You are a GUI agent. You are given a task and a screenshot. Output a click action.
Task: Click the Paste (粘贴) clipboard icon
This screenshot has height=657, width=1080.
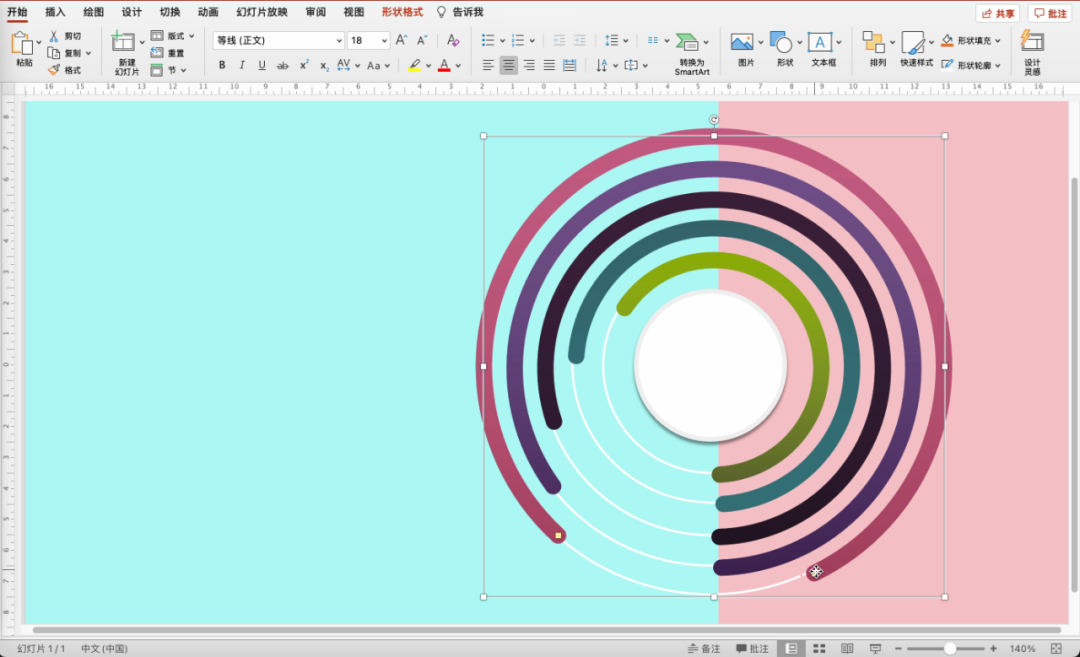tap(22, 44)
